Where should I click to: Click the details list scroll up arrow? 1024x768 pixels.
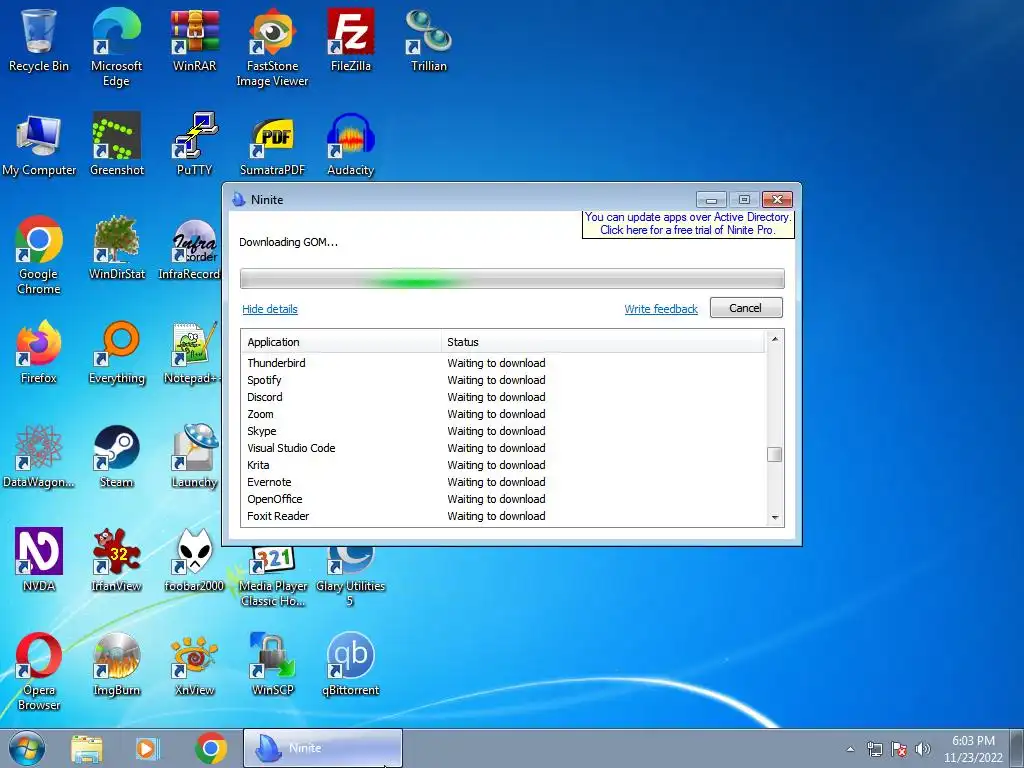point(775,339)
